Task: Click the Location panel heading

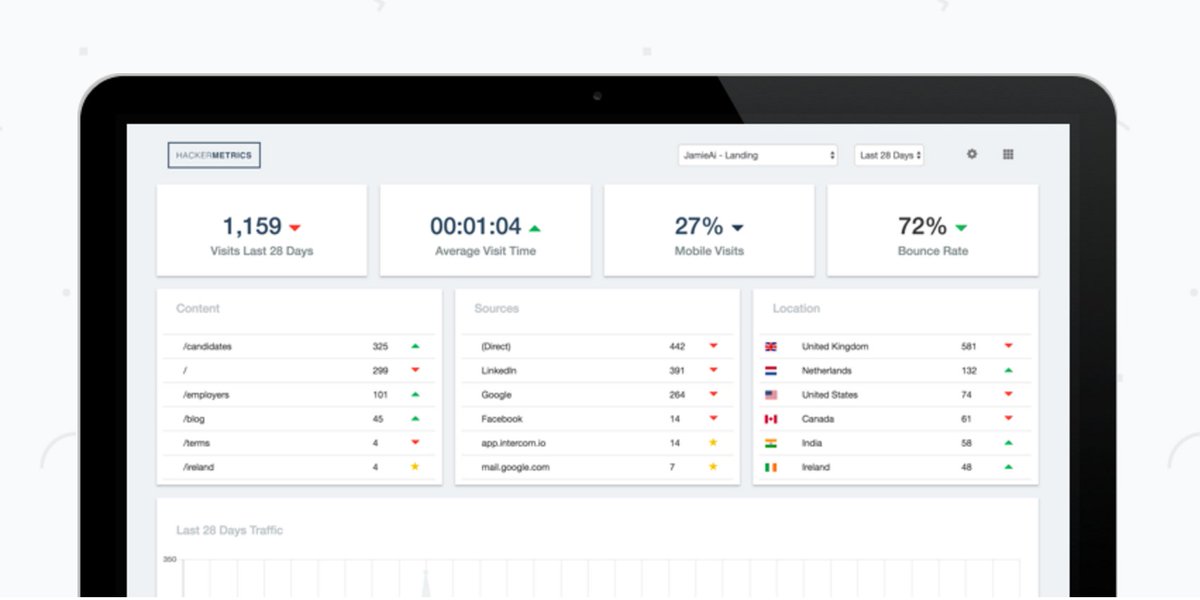Action: [796, 309]
